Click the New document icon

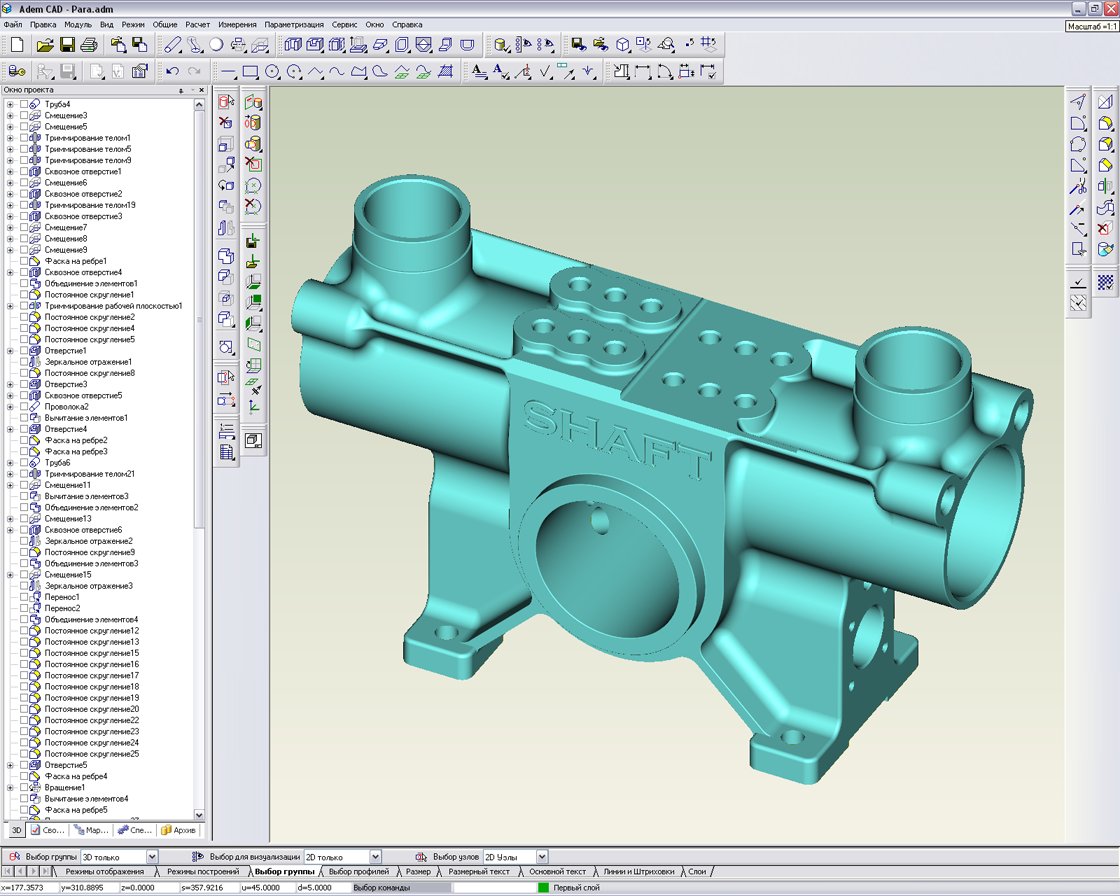tap(17, 45)
